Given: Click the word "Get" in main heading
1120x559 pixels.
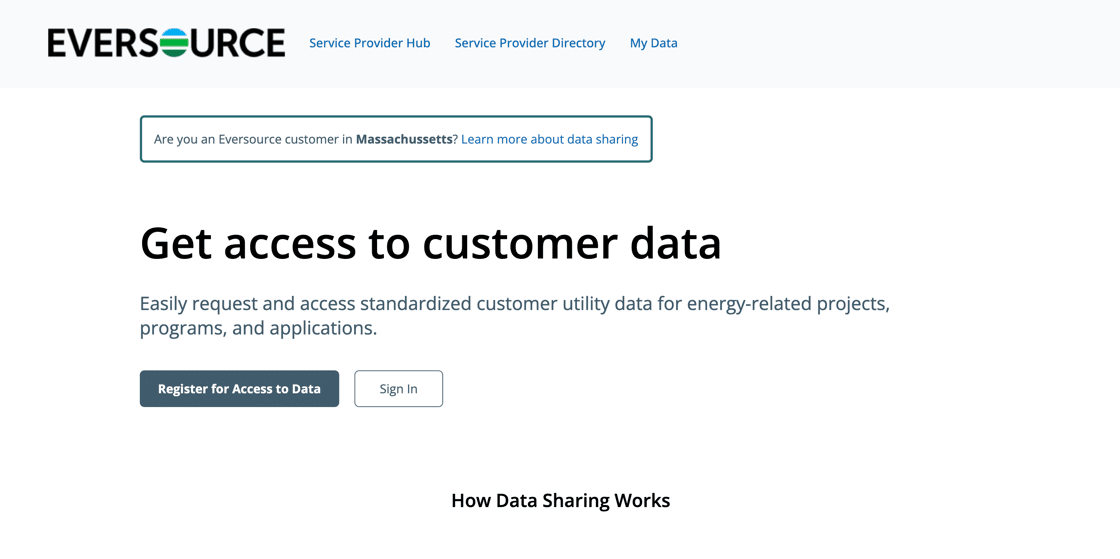Looking at the screenshot, I should point(176,243).
